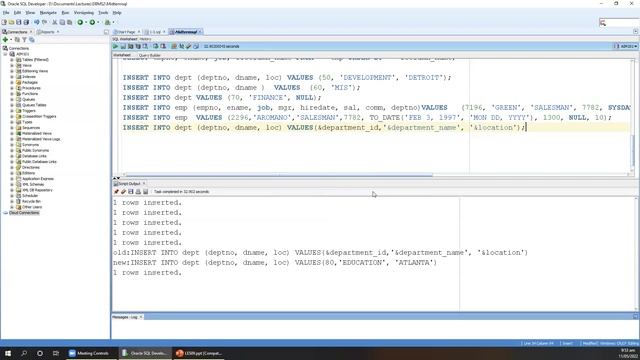Click the Clear worksheet eraser icon
The height and width of the screenshot is (360, 640).
189,47
